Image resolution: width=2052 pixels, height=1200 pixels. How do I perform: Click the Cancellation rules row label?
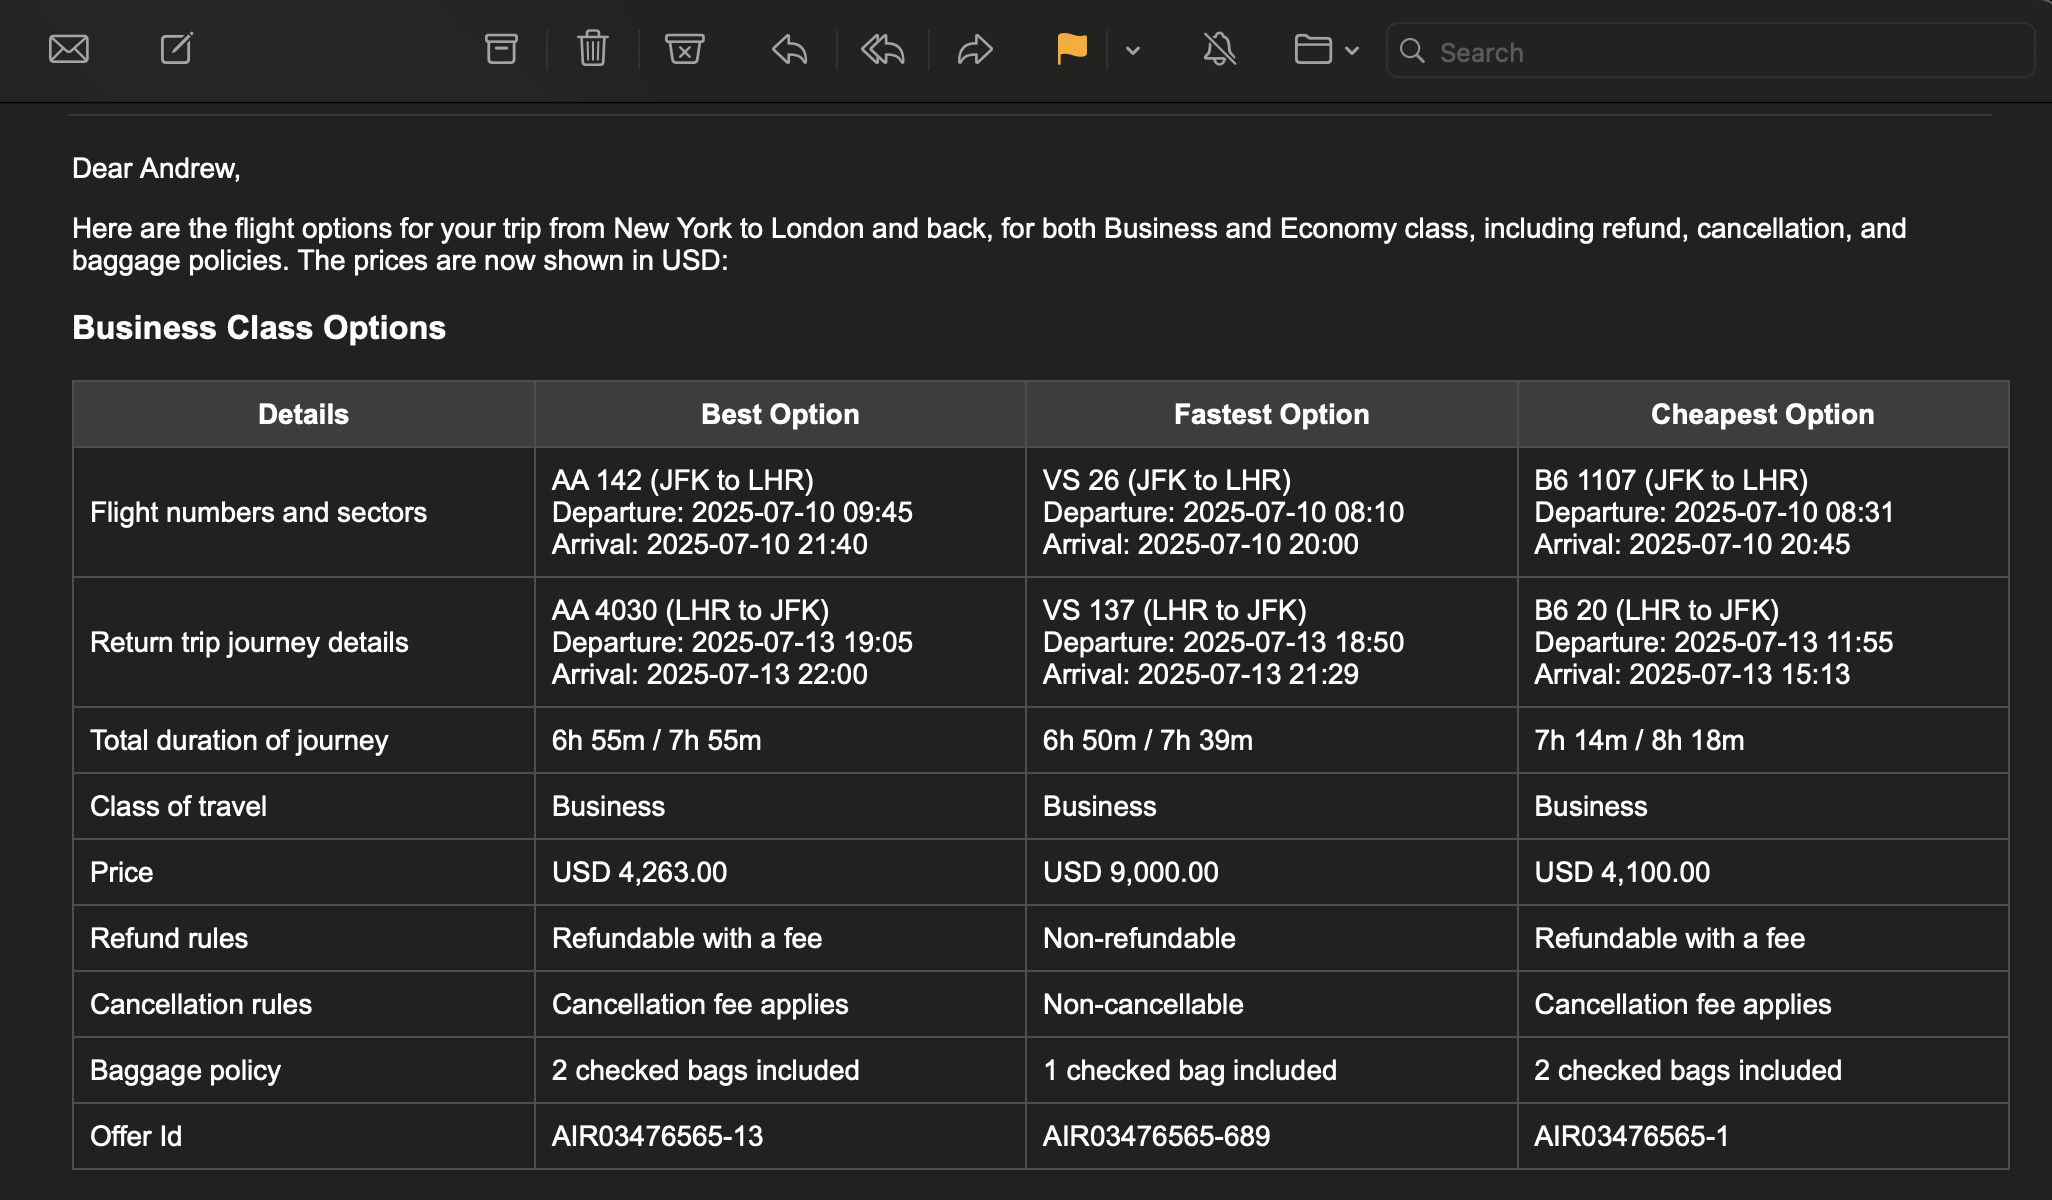coord(201,1004)
